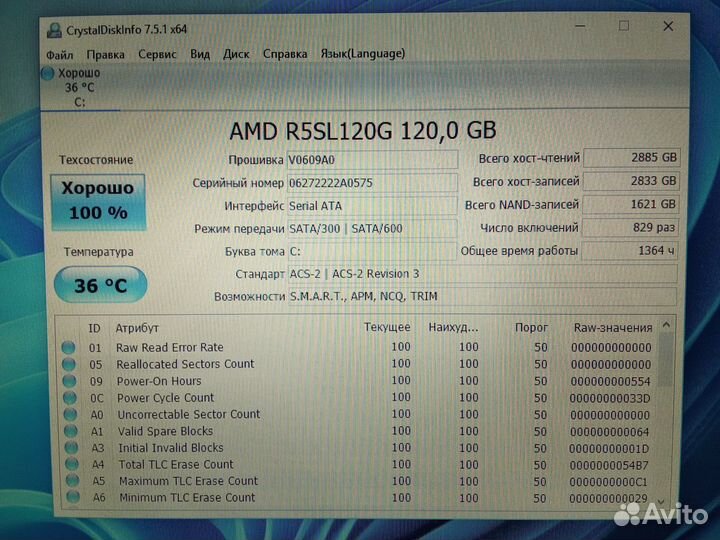Click the Интерфейс field Serial ATA

(372, 206)
